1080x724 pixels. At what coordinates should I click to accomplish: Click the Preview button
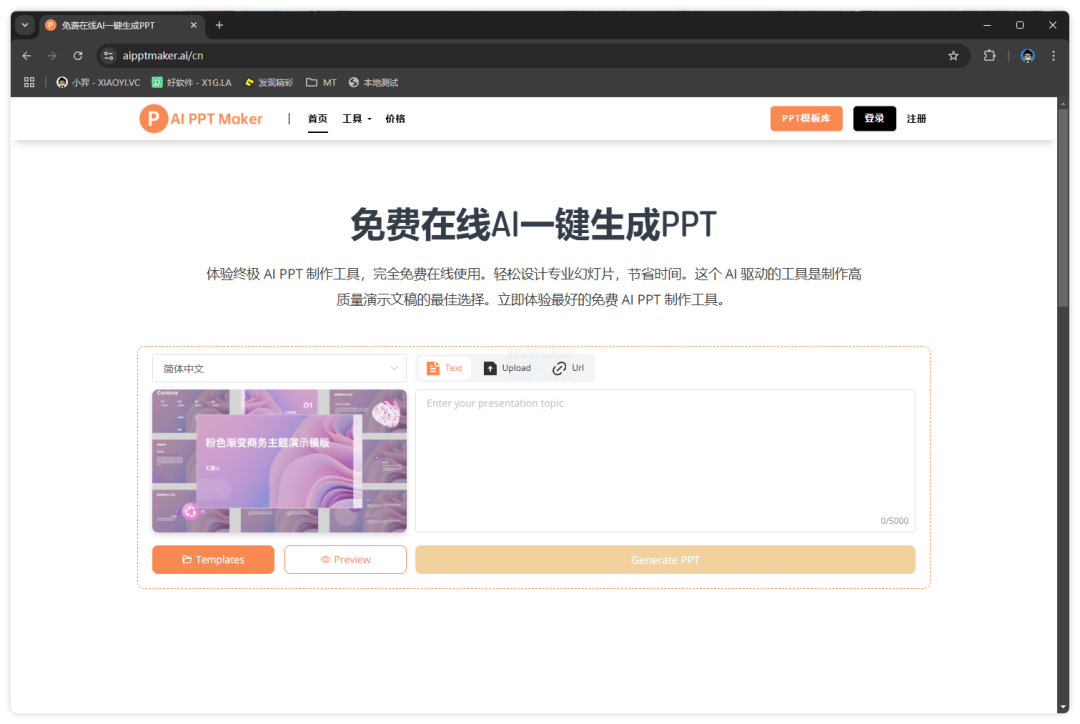click(345, 559)
